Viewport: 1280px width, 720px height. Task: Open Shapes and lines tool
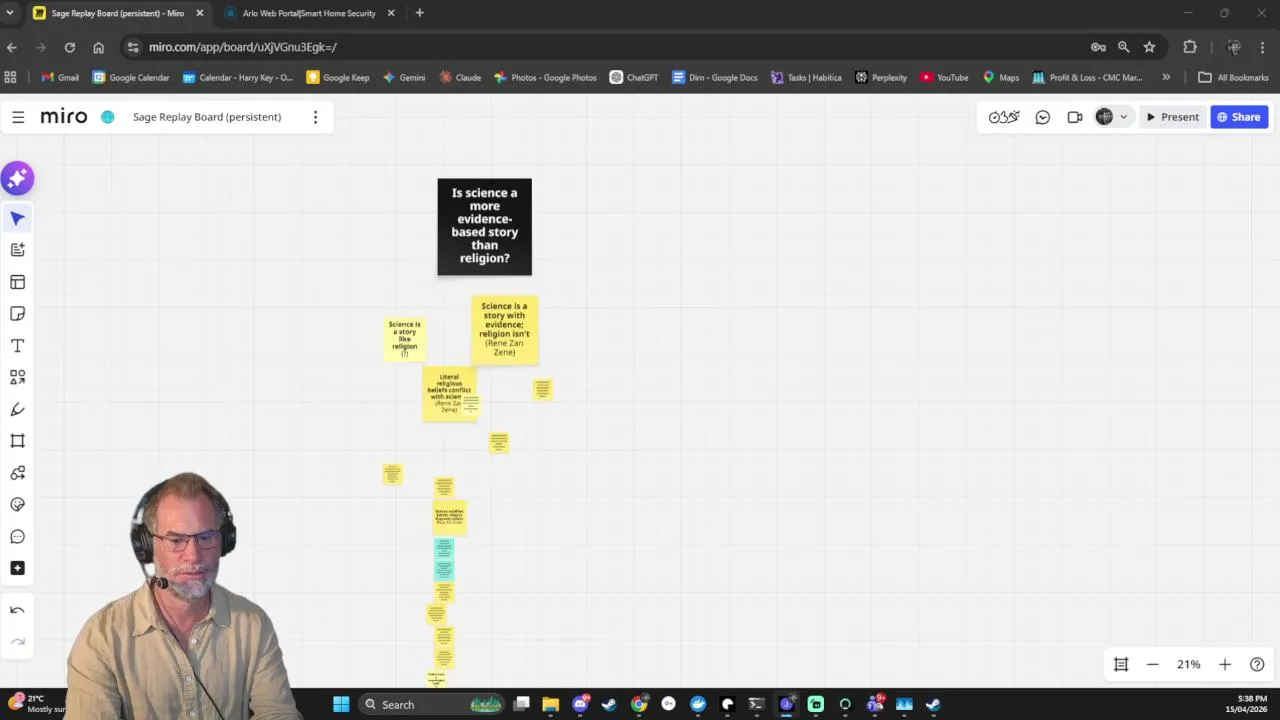17,377
